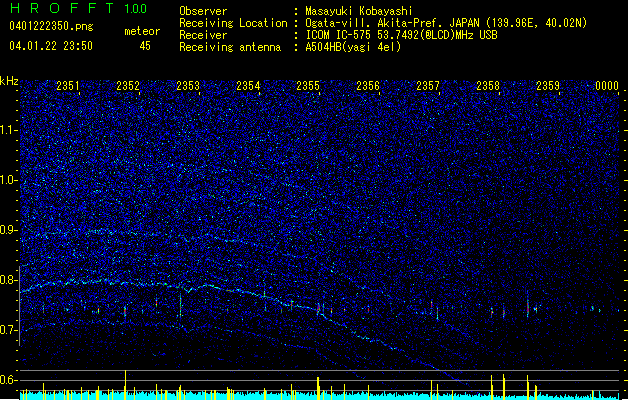Click the 1.0 kHz axis label
This screenshot has height=400, width=629.
click(x=9, y=181)
